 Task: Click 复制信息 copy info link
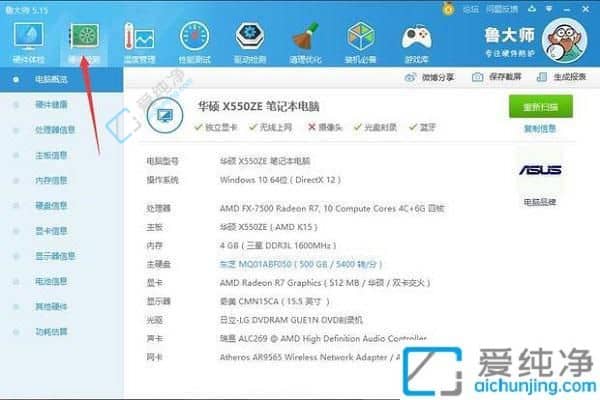tap(540, 129)
